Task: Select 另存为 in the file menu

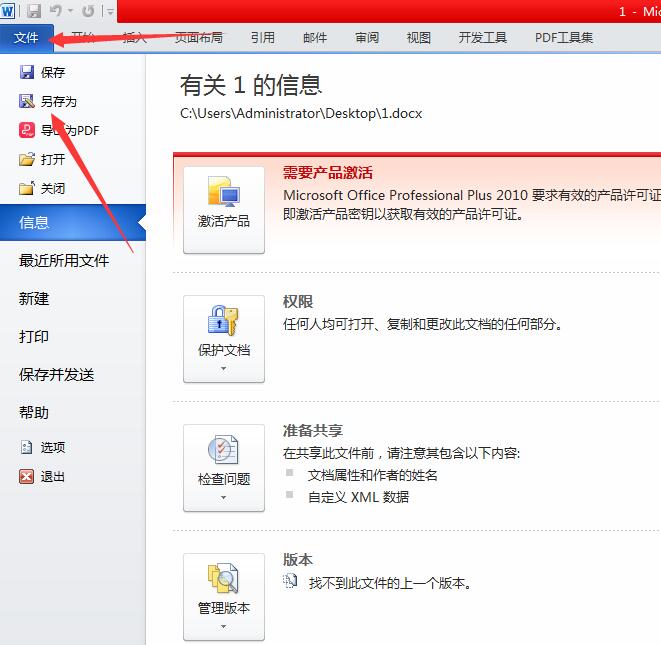Action: [x=59, y=102]
